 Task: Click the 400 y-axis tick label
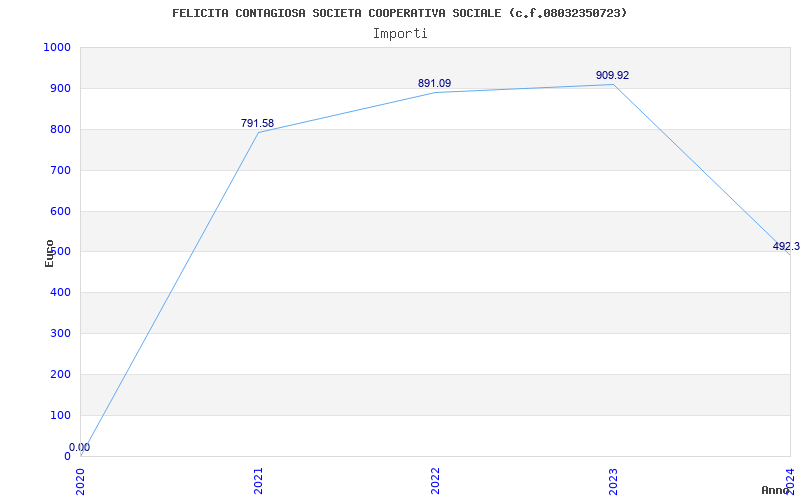pos(60,292)
